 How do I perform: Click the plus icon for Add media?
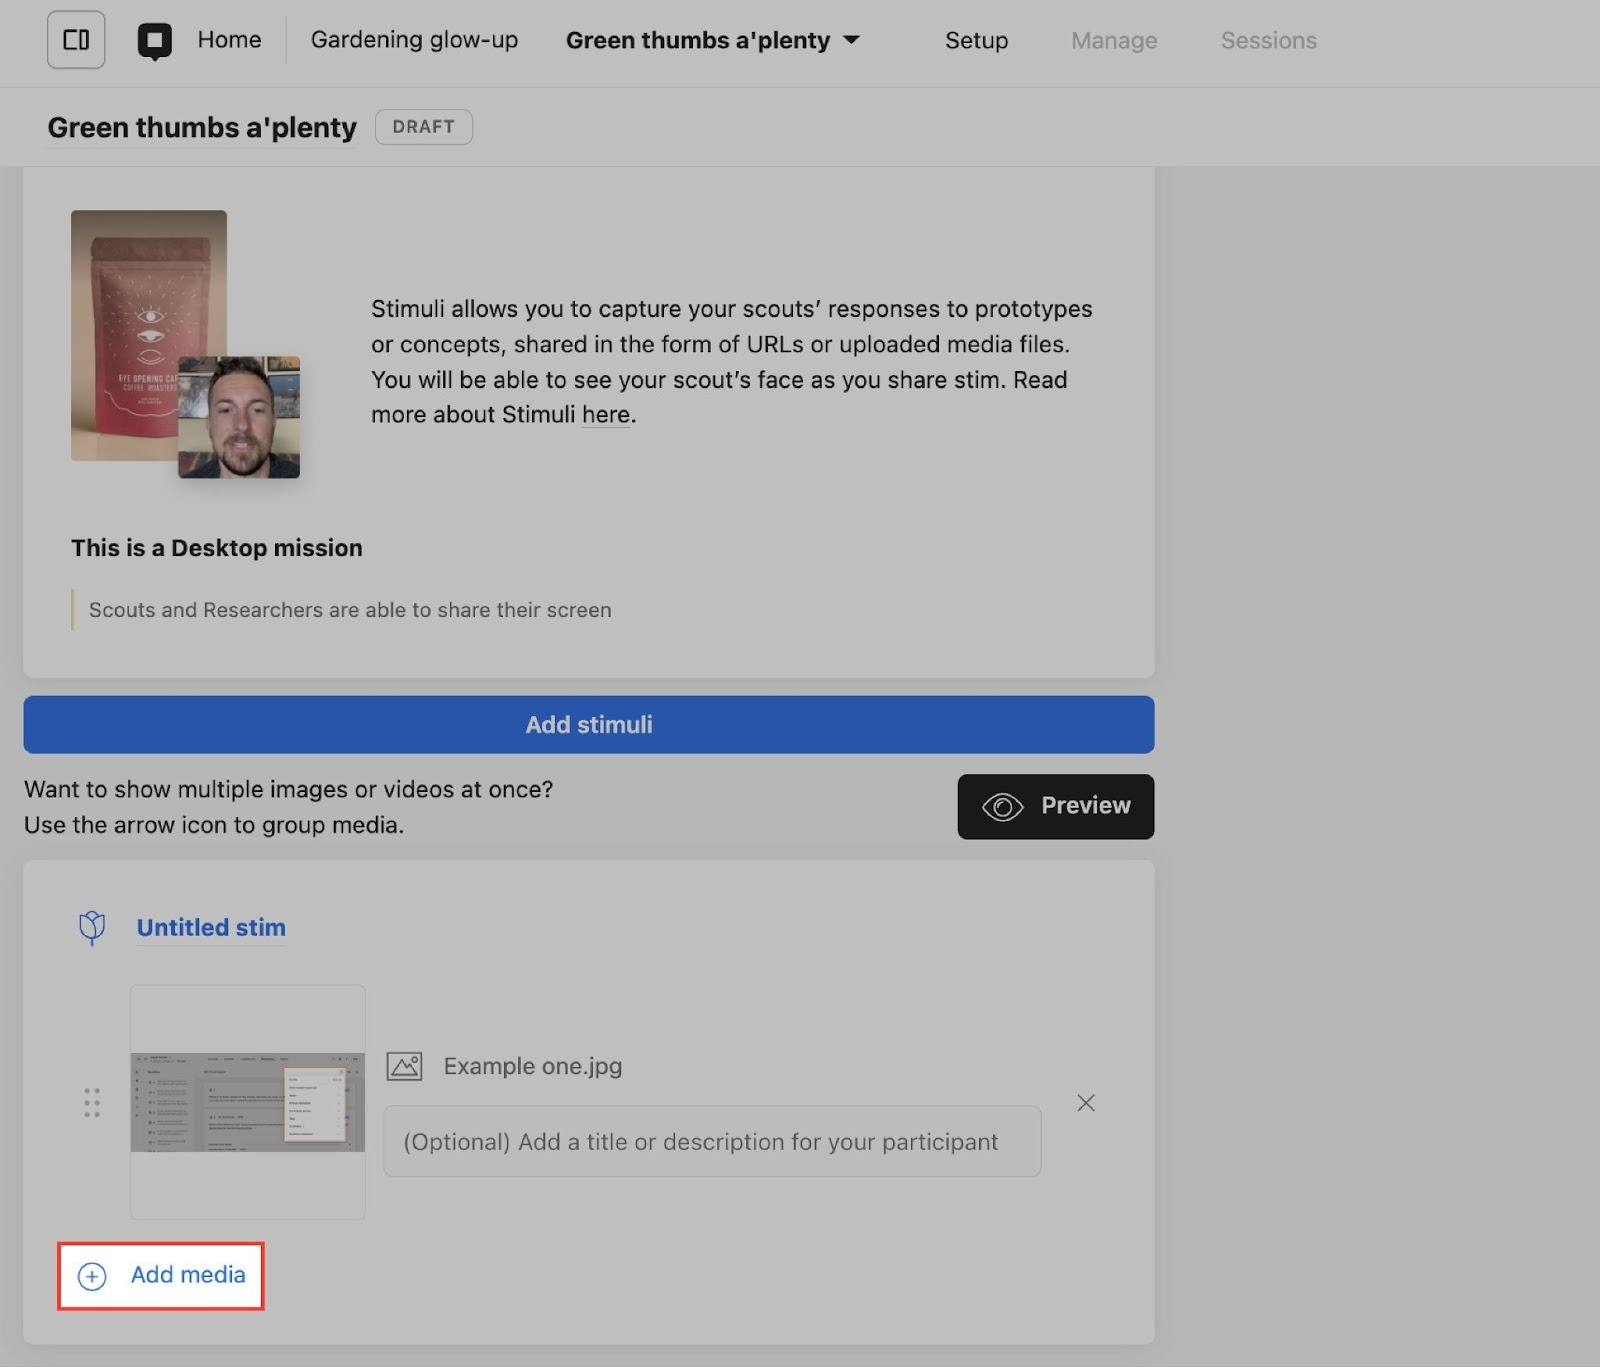coord(92,1276)
